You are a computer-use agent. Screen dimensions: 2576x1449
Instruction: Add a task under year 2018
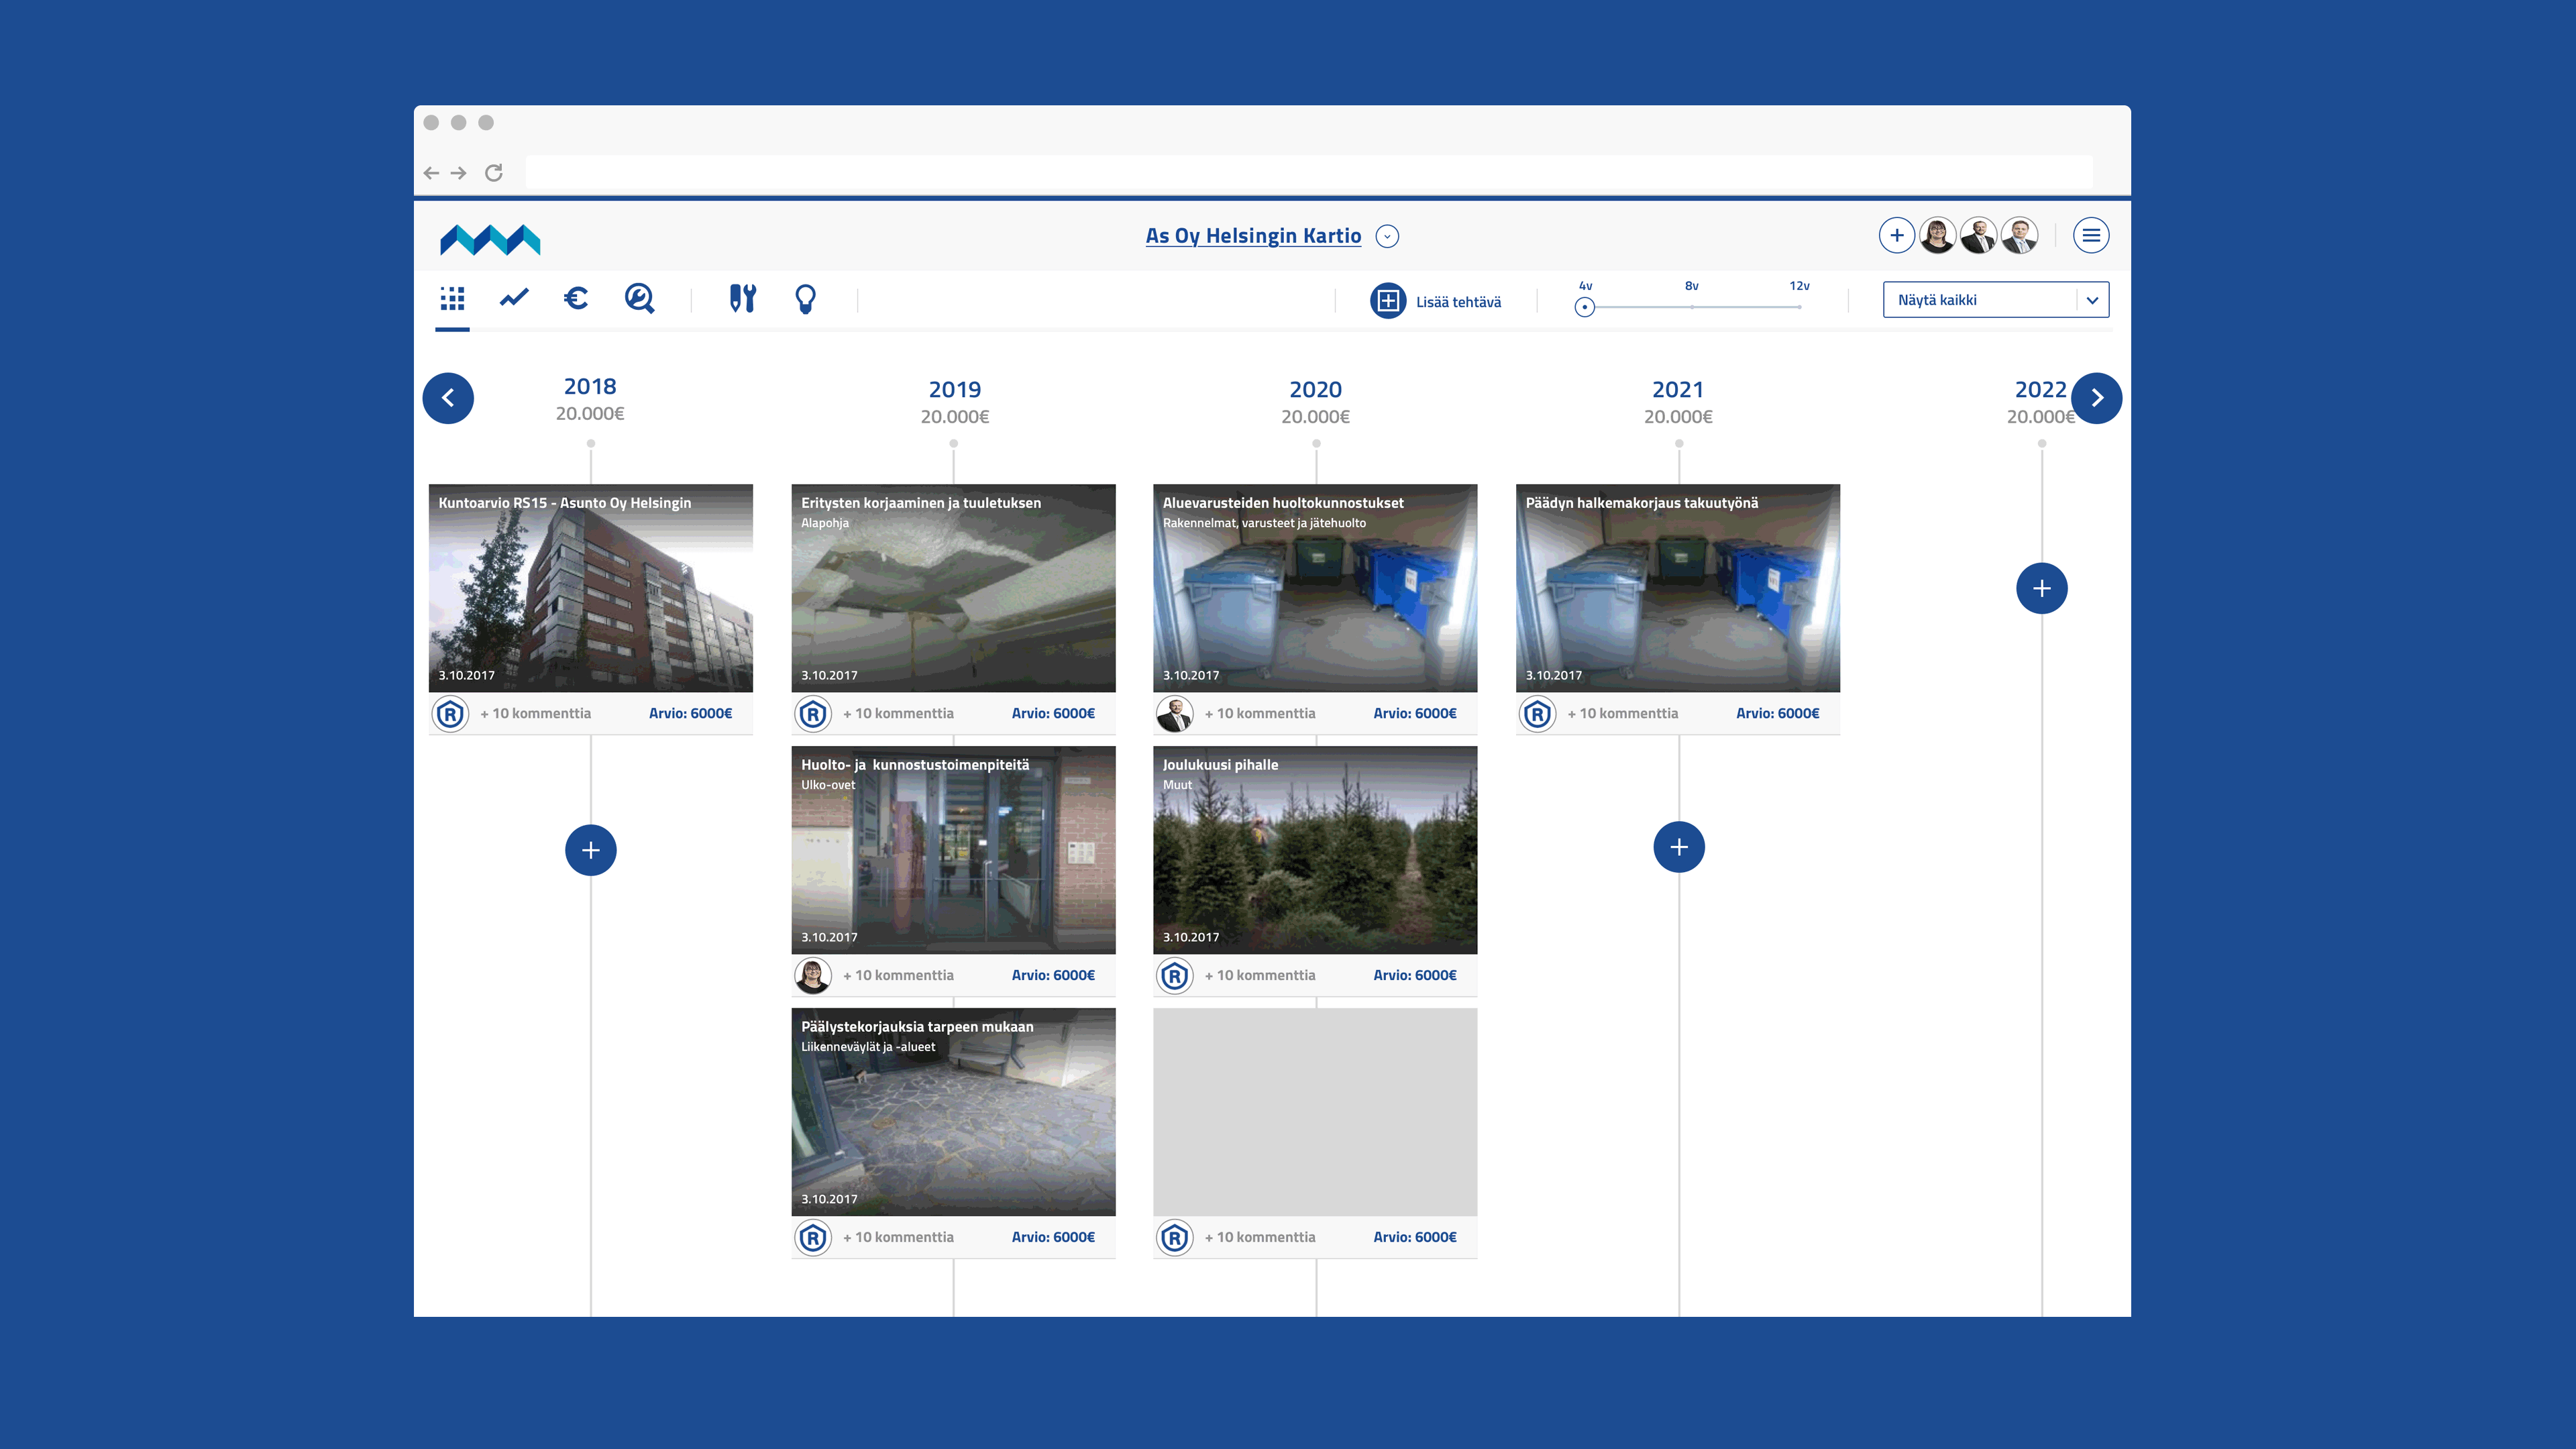tap(591, 850)
